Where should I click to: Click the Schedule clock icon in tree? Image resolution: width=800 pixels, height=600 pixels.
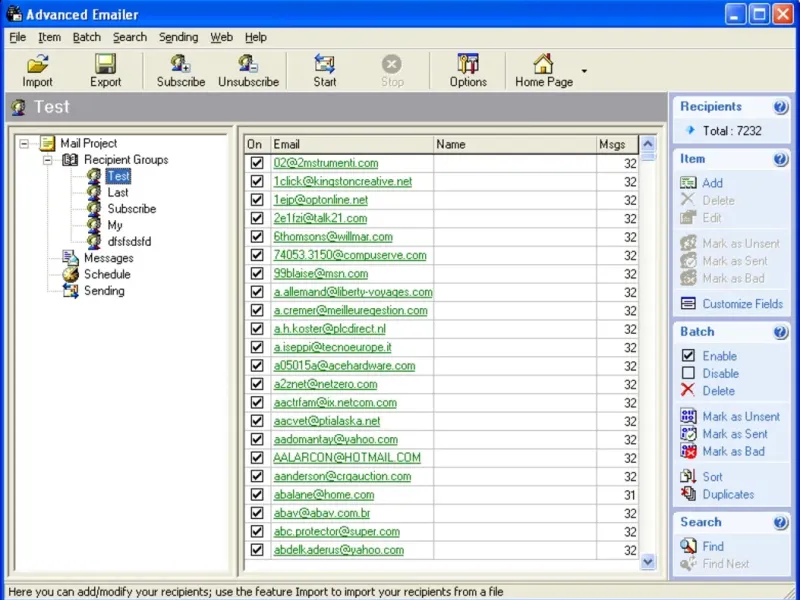click(x=70, y=274)
